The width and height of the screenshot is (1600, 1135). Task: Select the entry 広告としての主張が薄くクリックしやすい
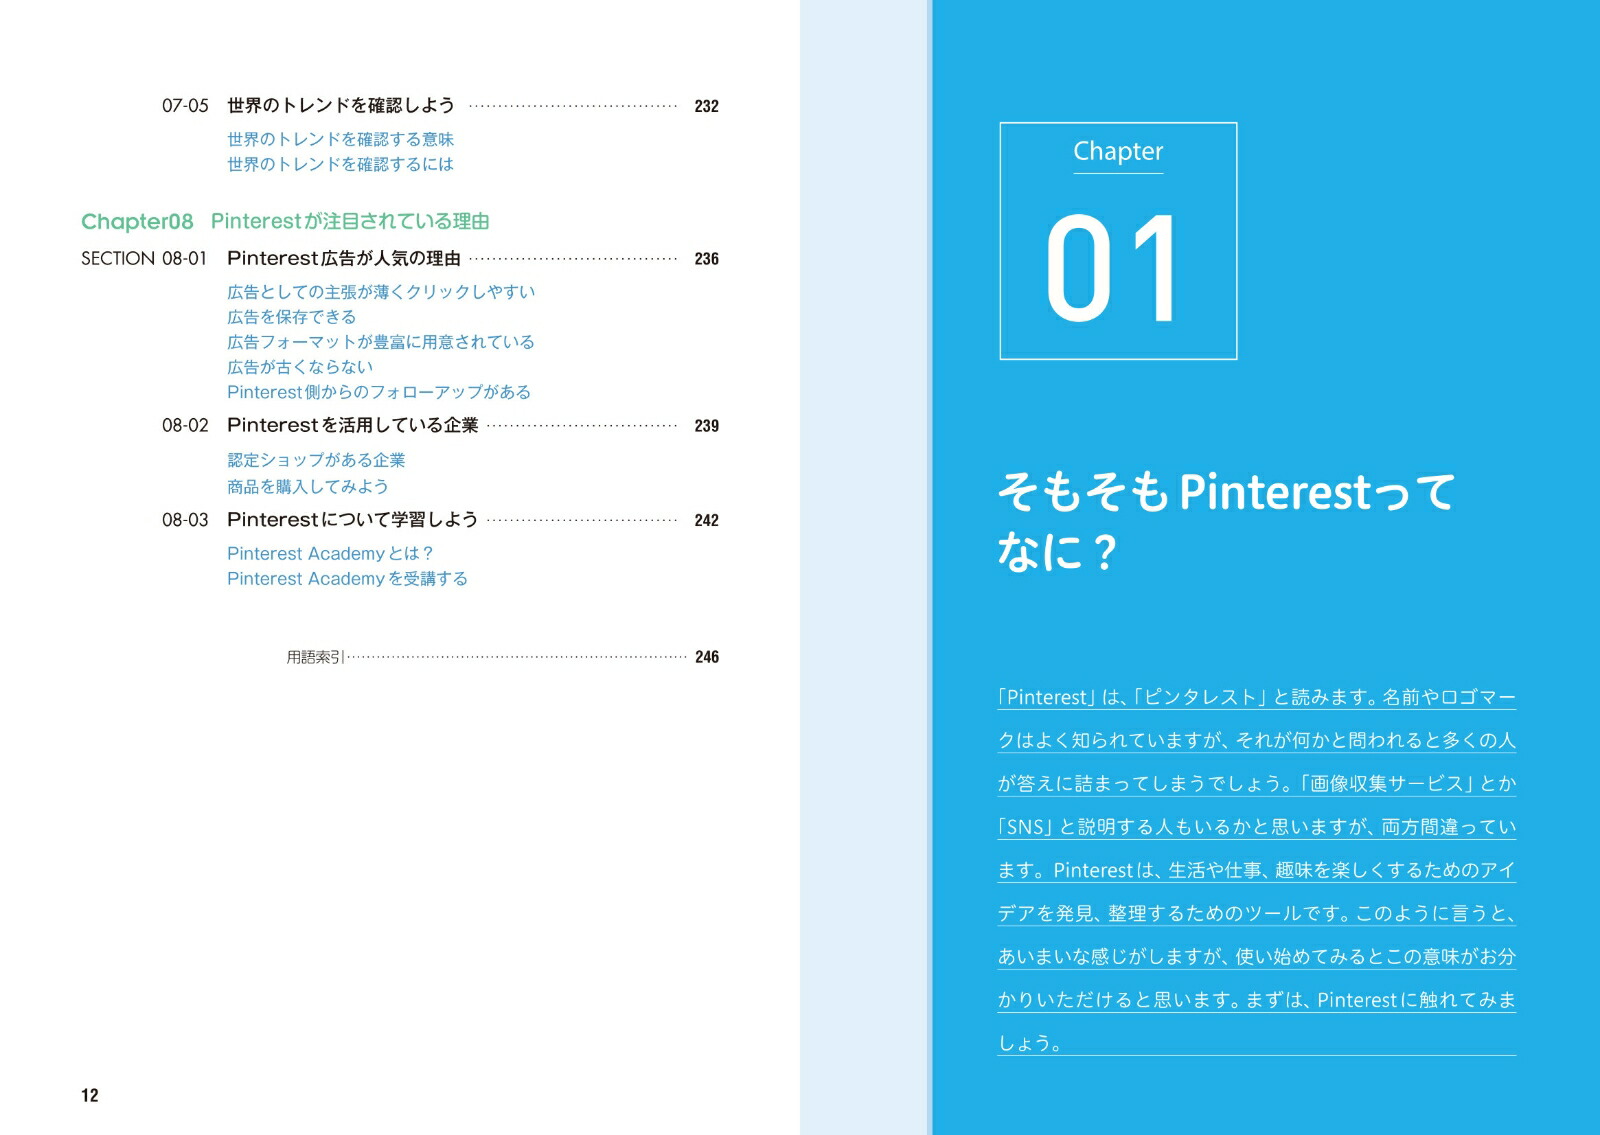click(379, 292)
